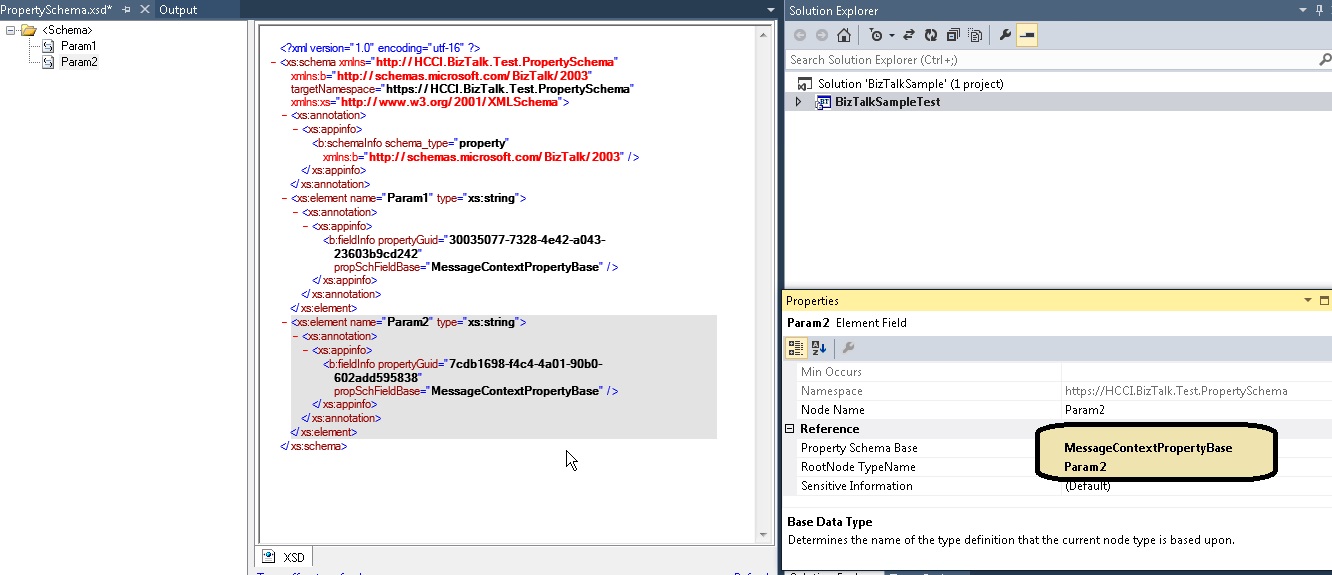Click Sync with Active Document icon
Screen dimensions: 1332x575
point(909,35)
